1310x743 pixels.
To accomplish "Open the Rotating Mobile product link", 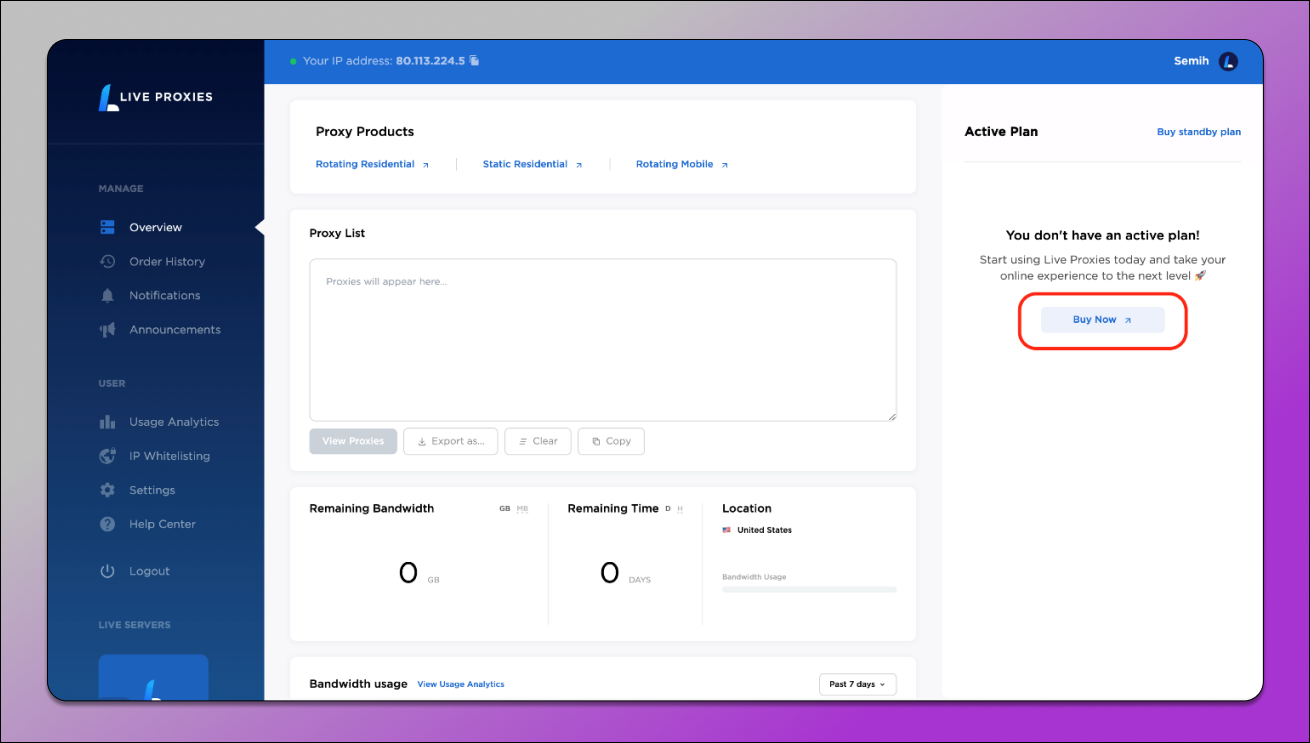I will [x=682, y=164].
